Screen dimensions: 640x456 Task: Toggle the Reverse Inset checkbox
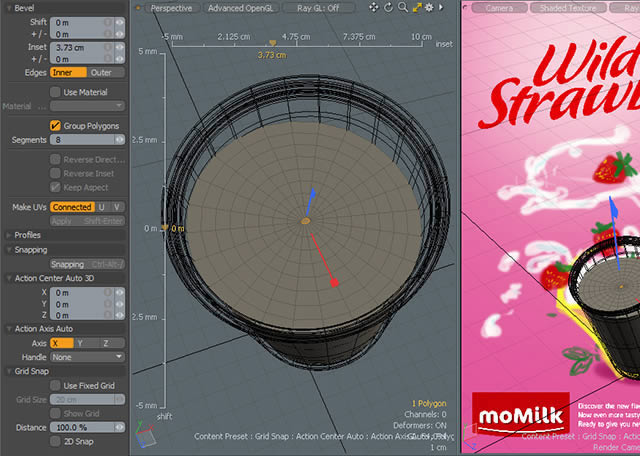[55, 174]
